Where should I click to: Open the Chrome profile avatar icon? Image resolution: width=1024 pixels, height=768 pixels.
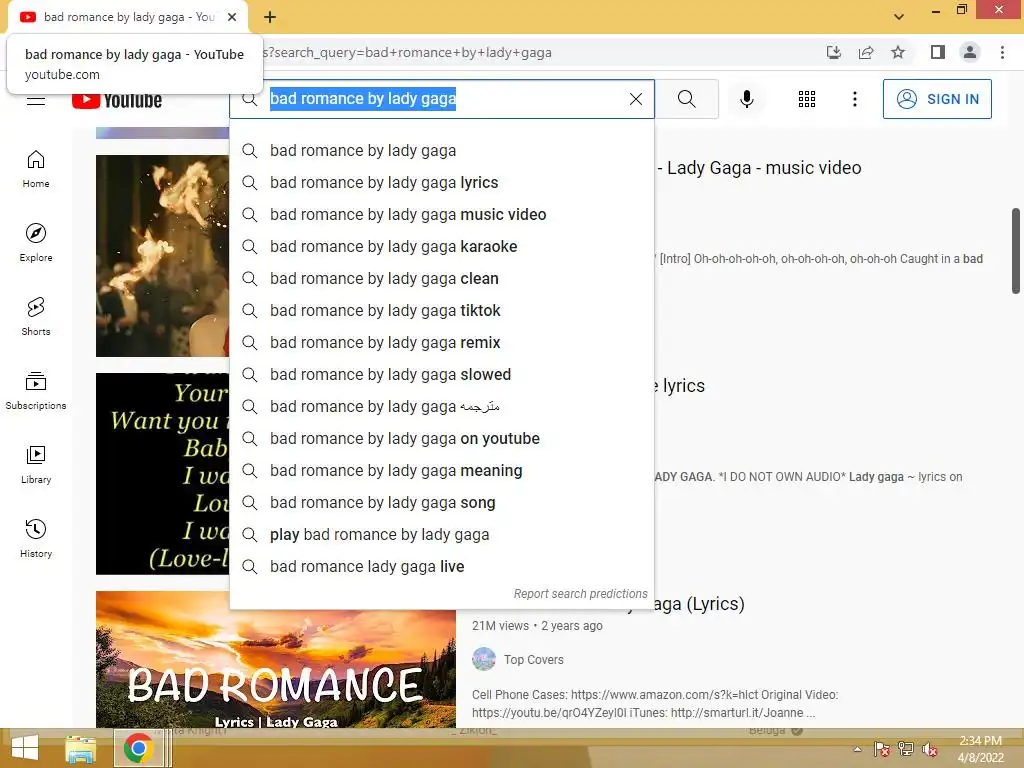point(970,52)
